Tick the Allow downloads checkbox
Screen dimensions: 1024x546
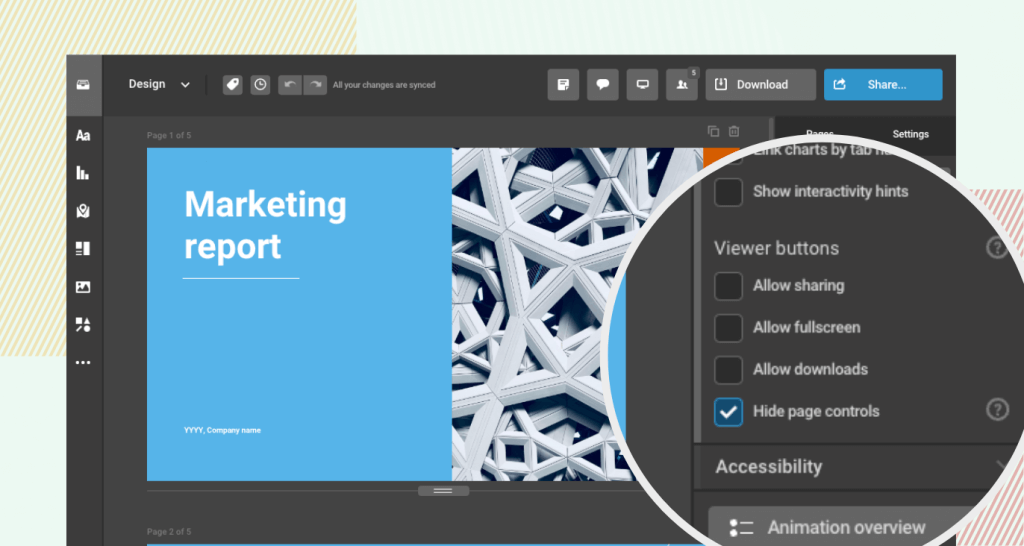pyautogui.click(x=728, y=369)
